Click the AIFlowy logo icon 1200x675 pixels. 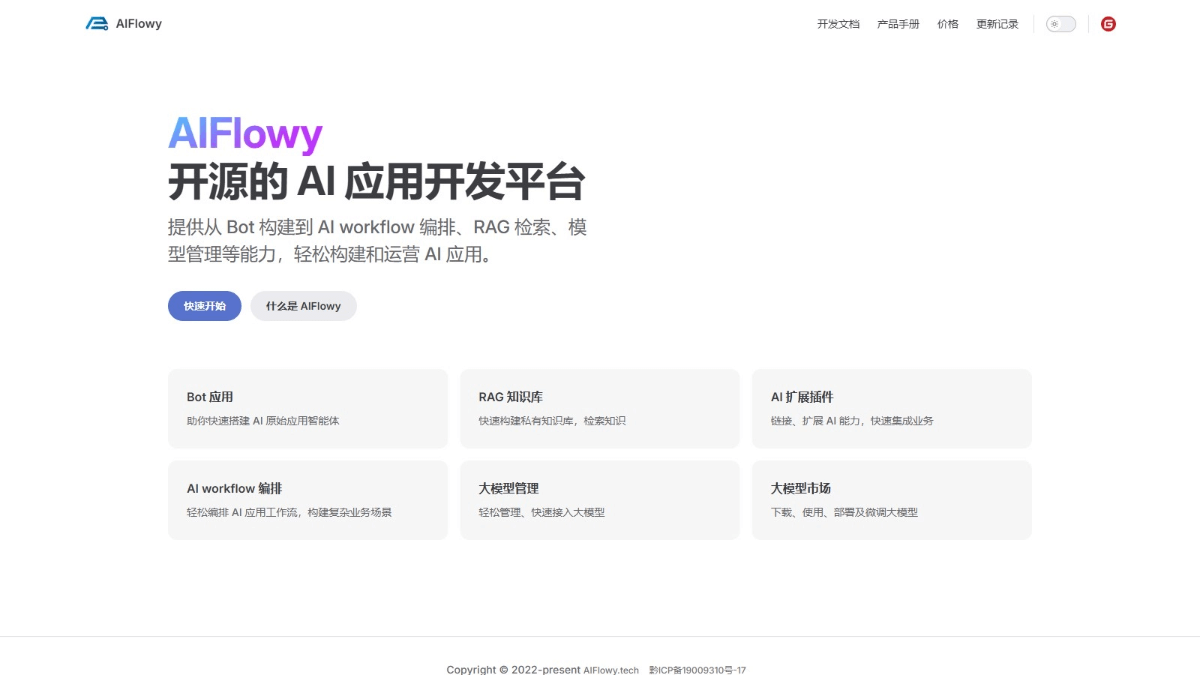[96, 24]
